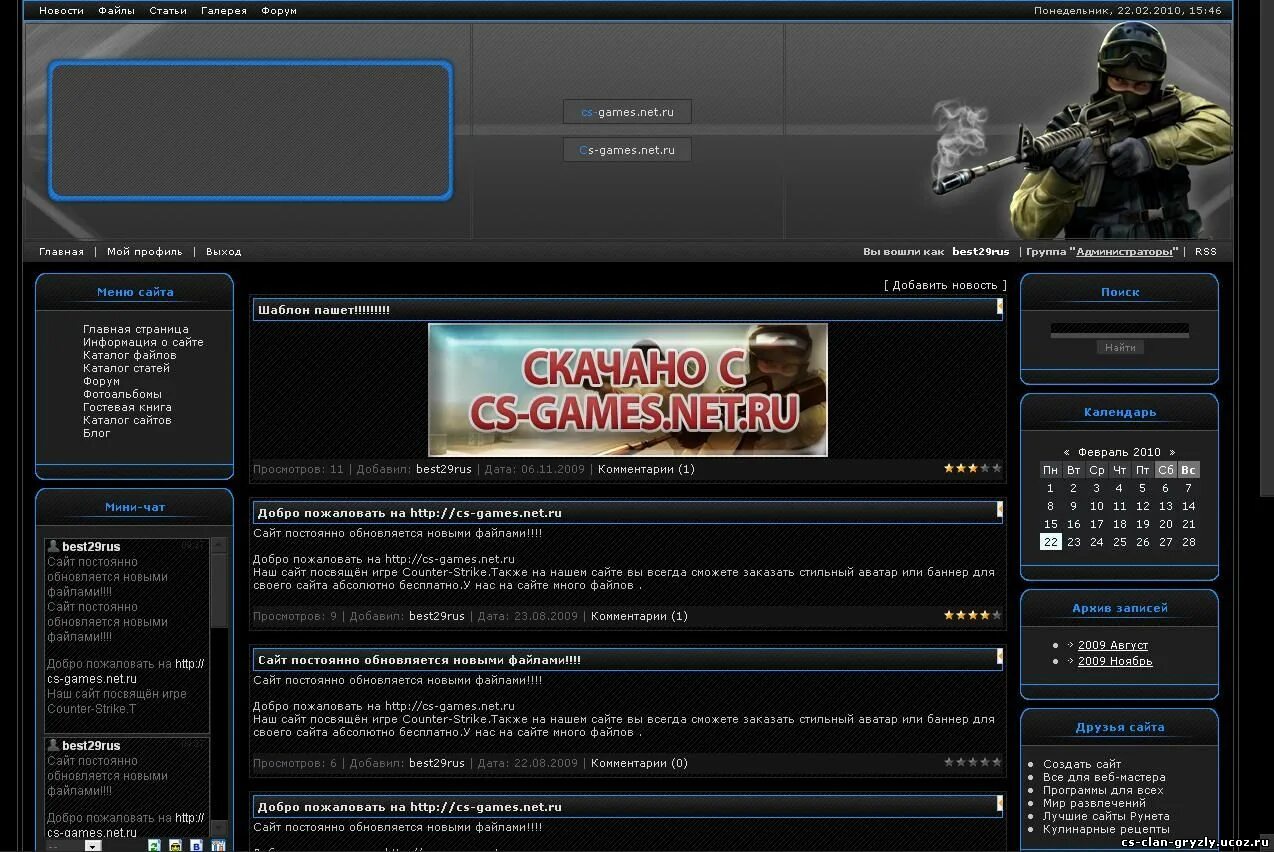The height and width of the screenshot is (852, 1274).
Task: Go to previous month « in calendar
Action: pos(1066,452)
